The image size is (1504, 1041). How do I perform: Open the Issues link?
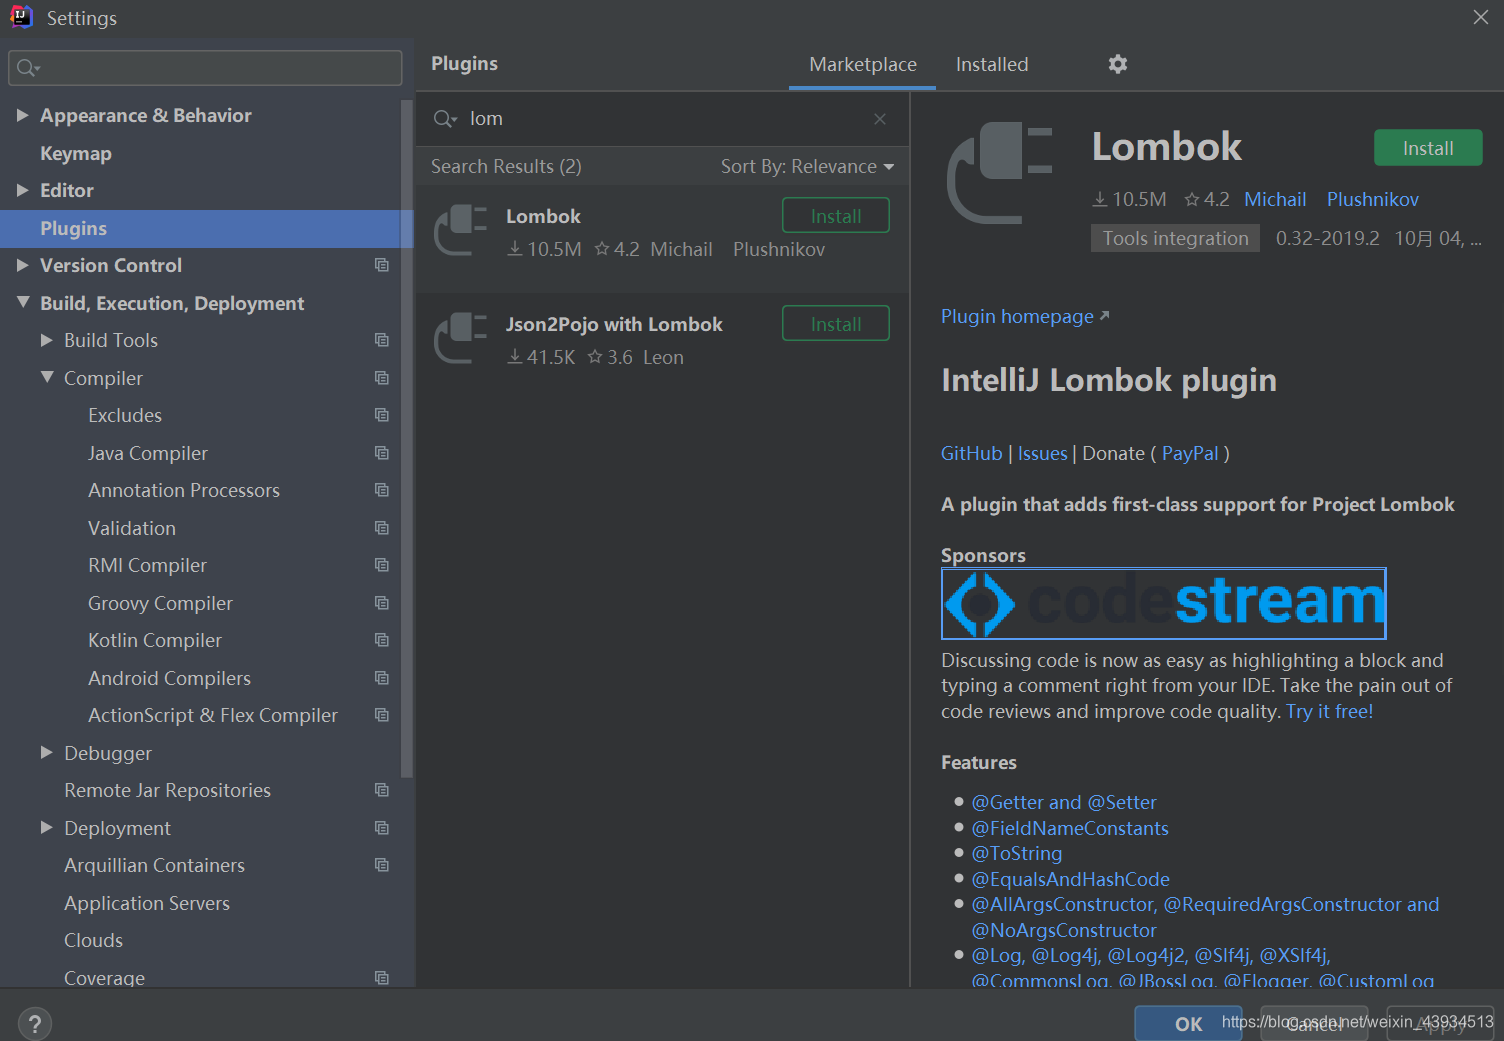[x=1042, y=454]
